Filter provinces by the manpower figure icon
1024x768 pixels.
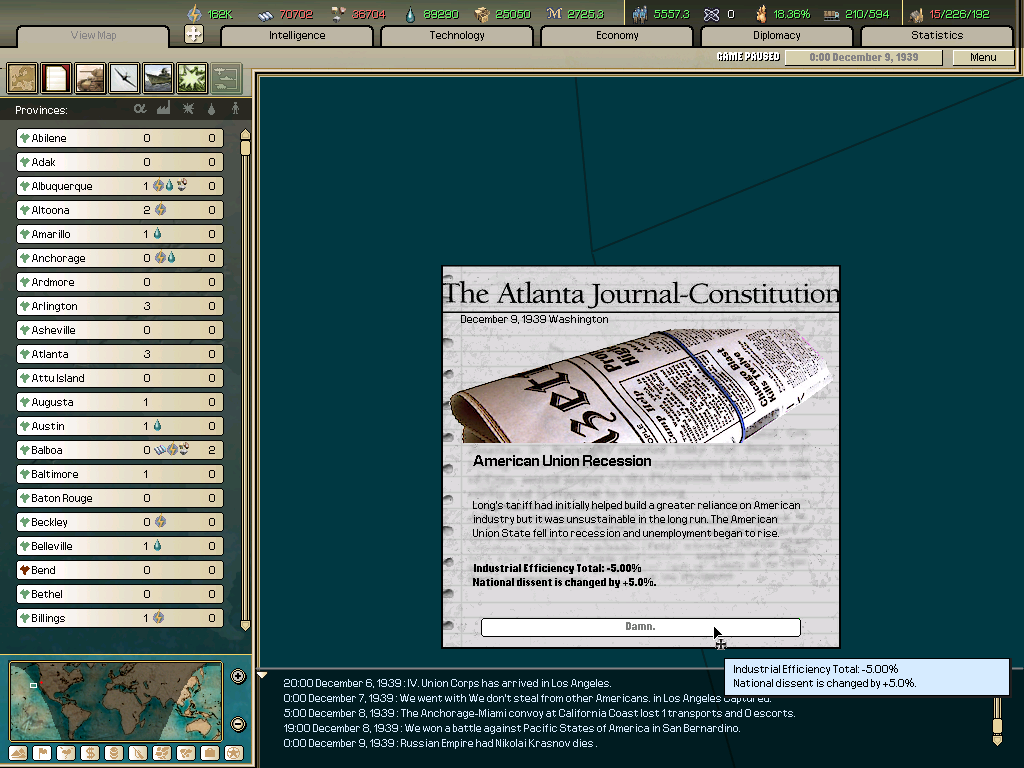pos(233,110)
